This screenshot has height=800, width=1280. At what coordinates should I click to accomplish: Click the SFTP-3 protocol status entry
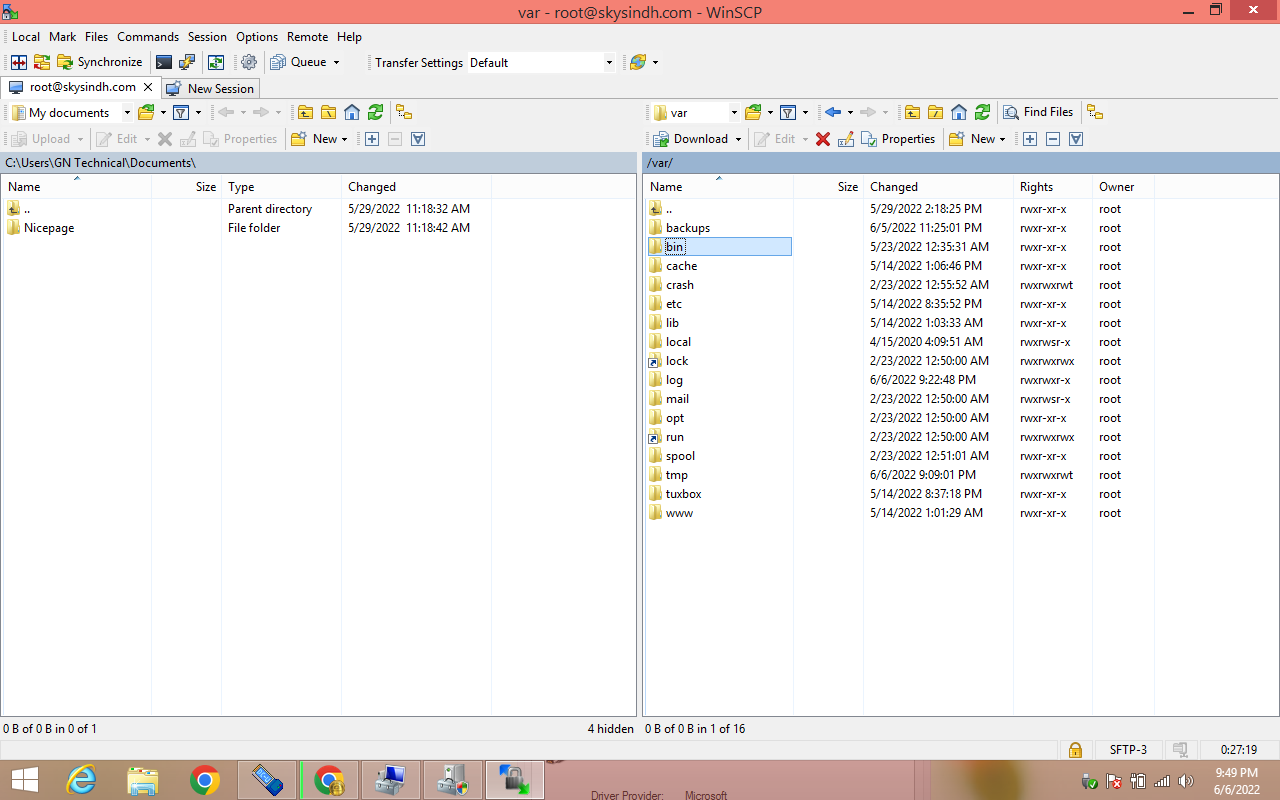pos(1128,749)
